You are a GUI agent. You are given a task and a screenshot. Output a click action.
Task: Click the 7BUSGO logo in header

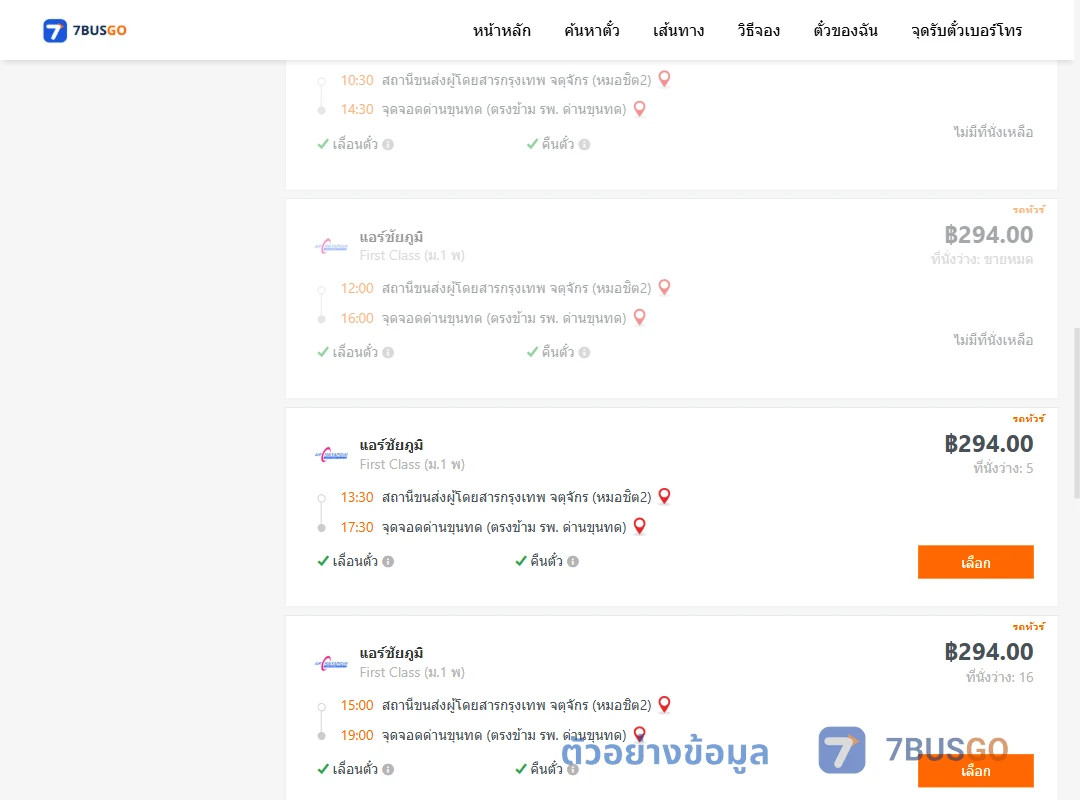(x=85, y=30)
